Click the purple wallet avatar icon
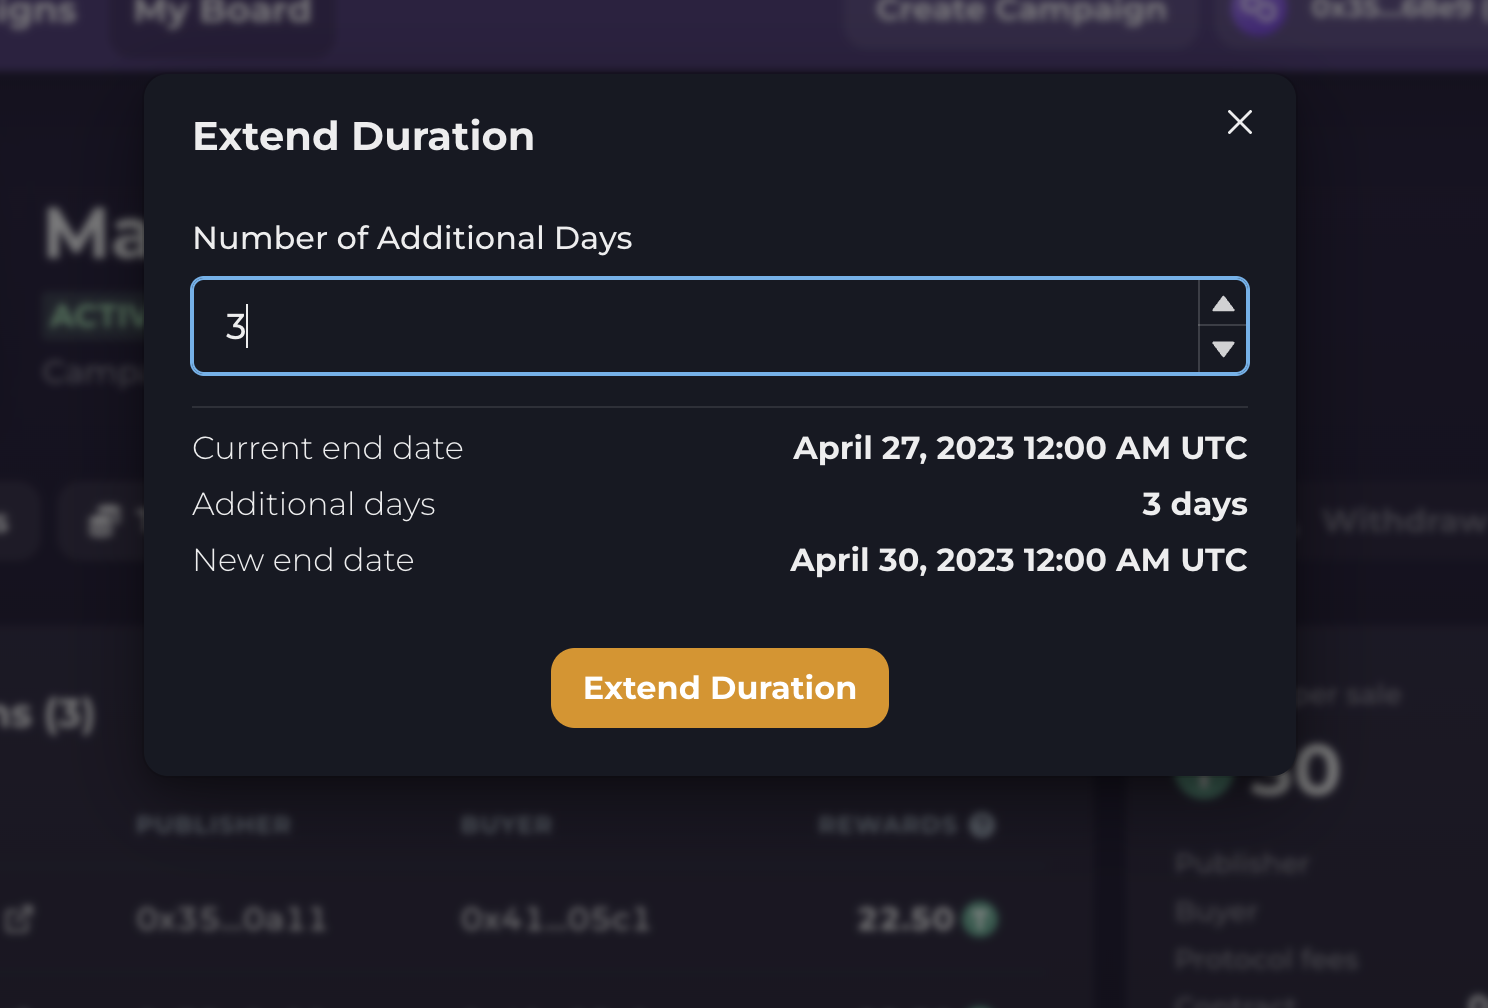 coord(1258,12)
